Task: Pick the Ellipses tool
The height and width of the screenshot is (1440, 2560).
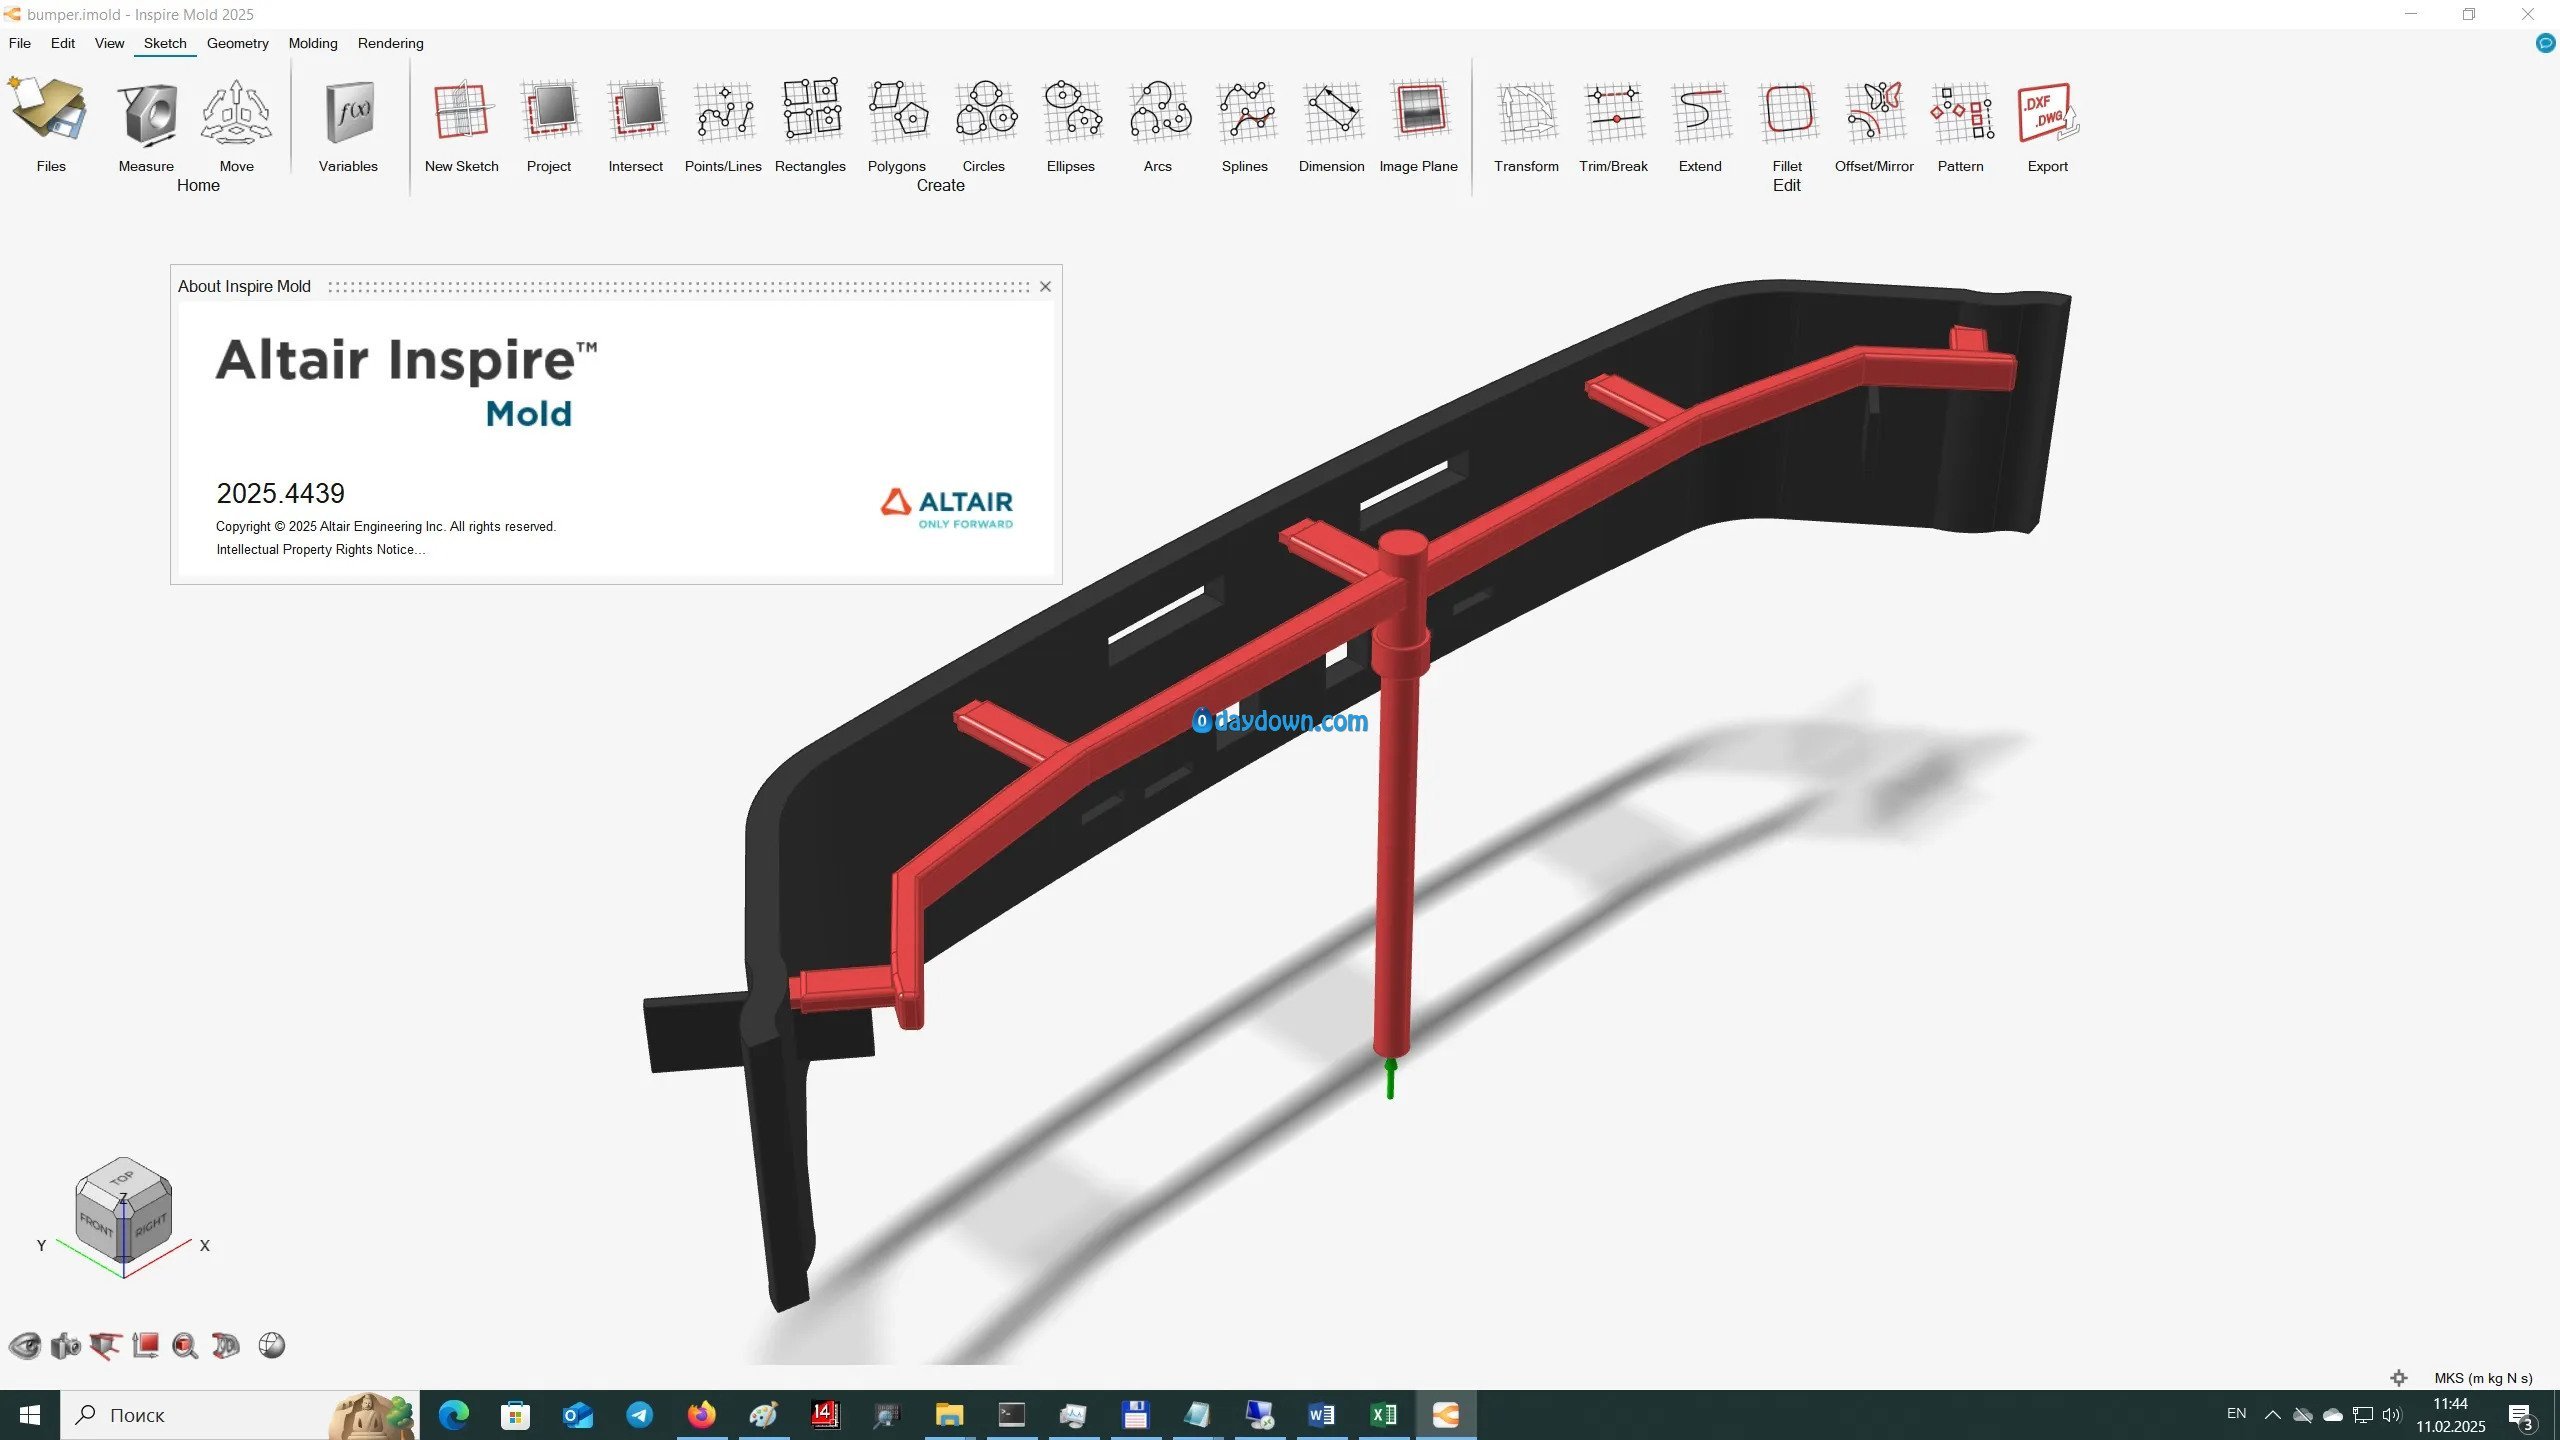Action: (x=1071, y=111)
